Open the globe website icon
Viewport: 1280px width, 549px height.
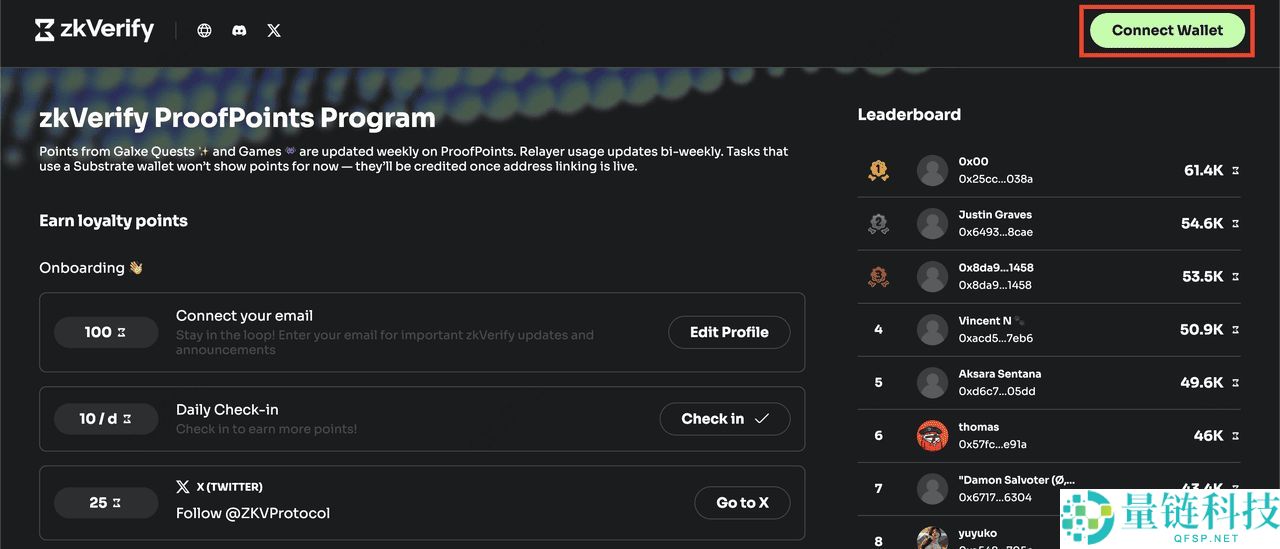(204, 30)
